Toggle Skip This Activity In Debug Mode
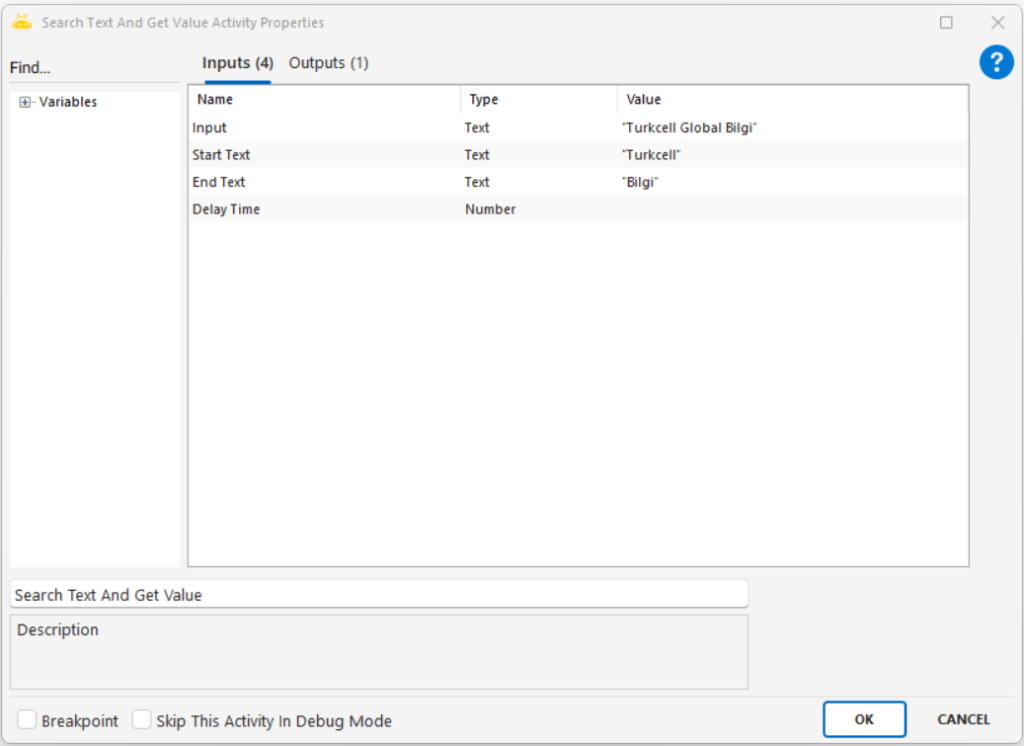The width and height of the screenshot is (1024, 746). tap(142, 720)
